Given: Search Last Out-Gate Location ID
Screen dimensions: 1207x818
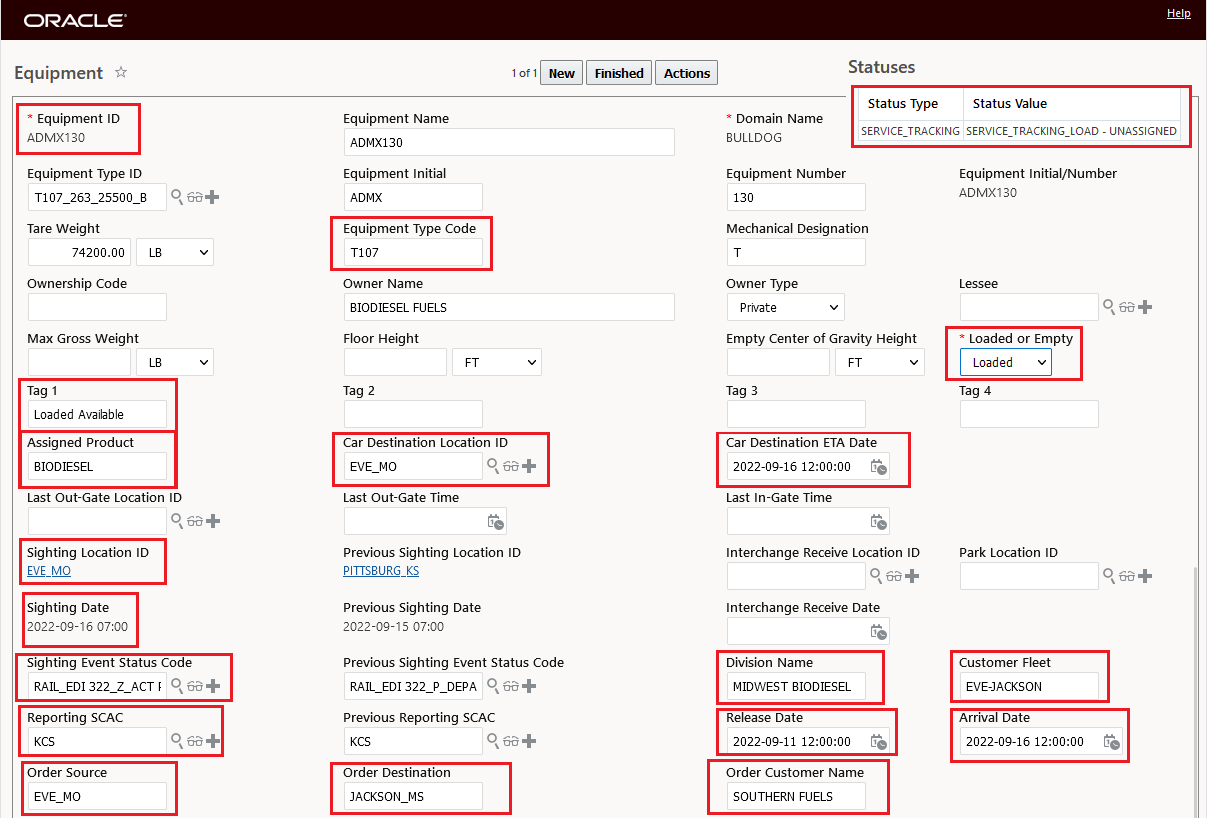Looking at the screenshot, I should pos(177,521).
